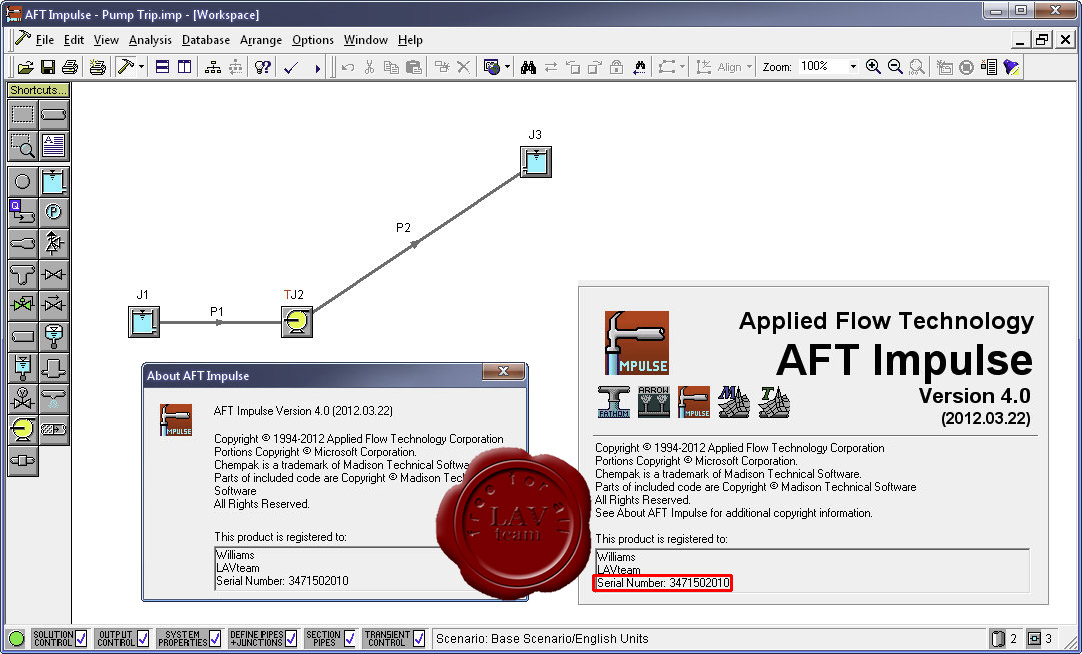
Task: Open the View menu
Action: 106,40
